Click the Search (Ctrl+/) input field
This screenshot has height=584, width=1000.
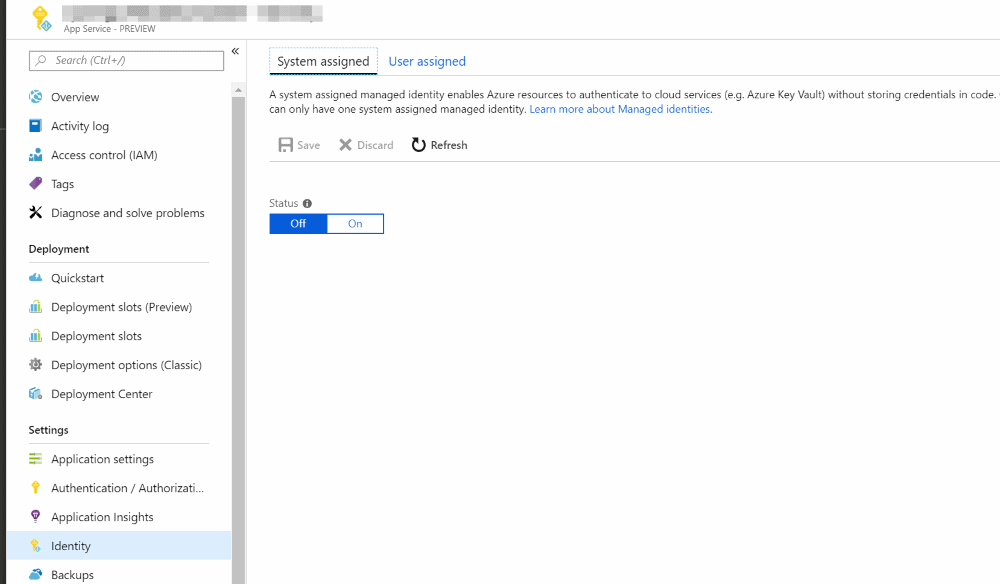tap(126, 61)
